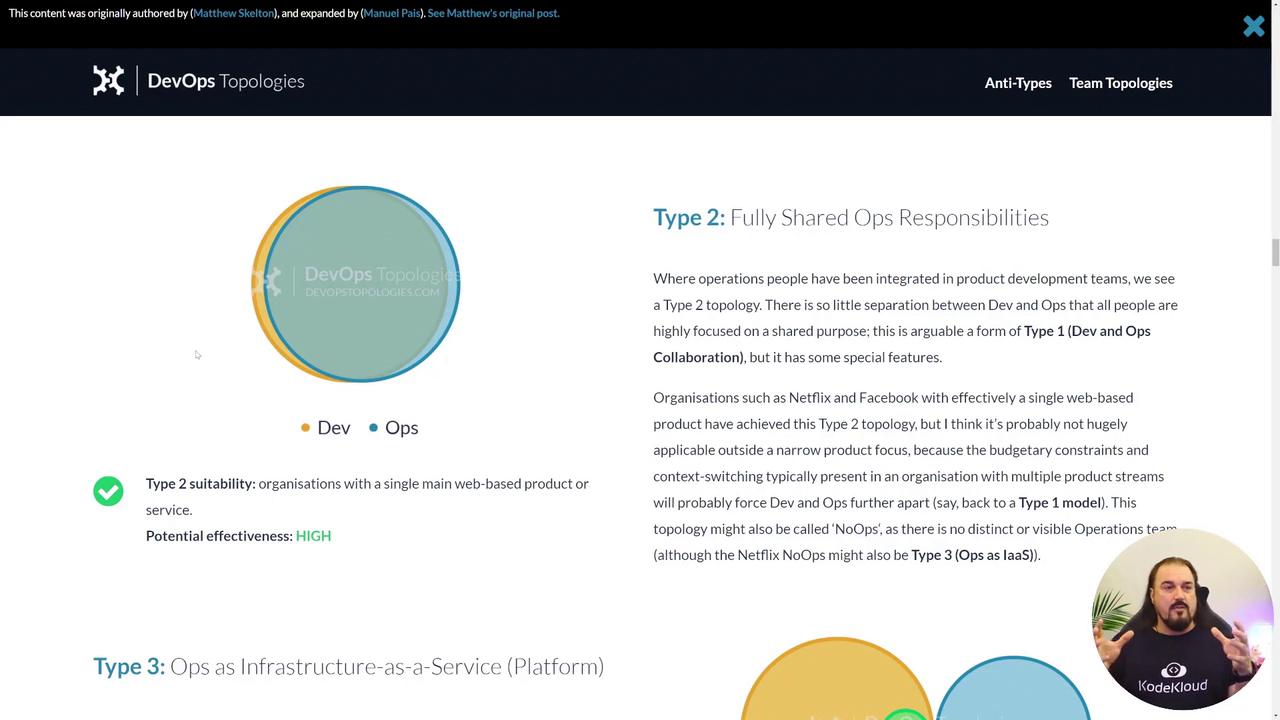Go to the Team Topologies section
1280x720 pixels.
(x=1120, y=83)
